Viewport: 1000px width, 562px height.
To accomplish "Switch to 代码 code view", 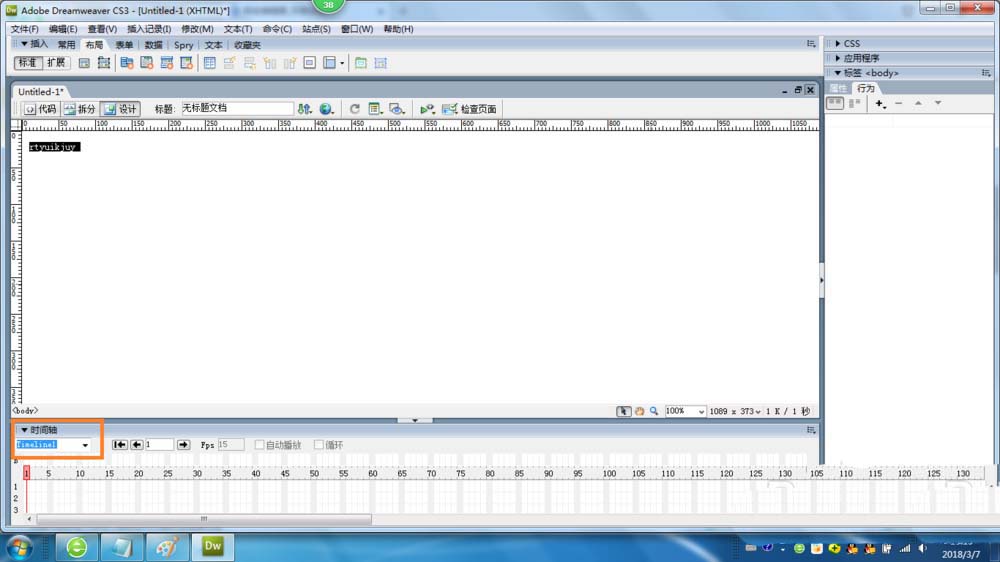I will (40, 109).
